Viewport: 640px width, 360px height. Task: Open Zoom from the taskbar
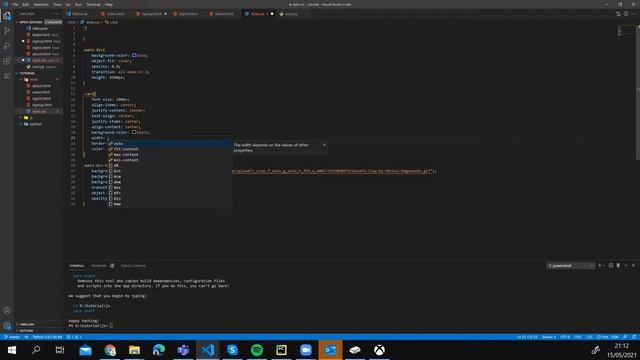click(306, 350)
